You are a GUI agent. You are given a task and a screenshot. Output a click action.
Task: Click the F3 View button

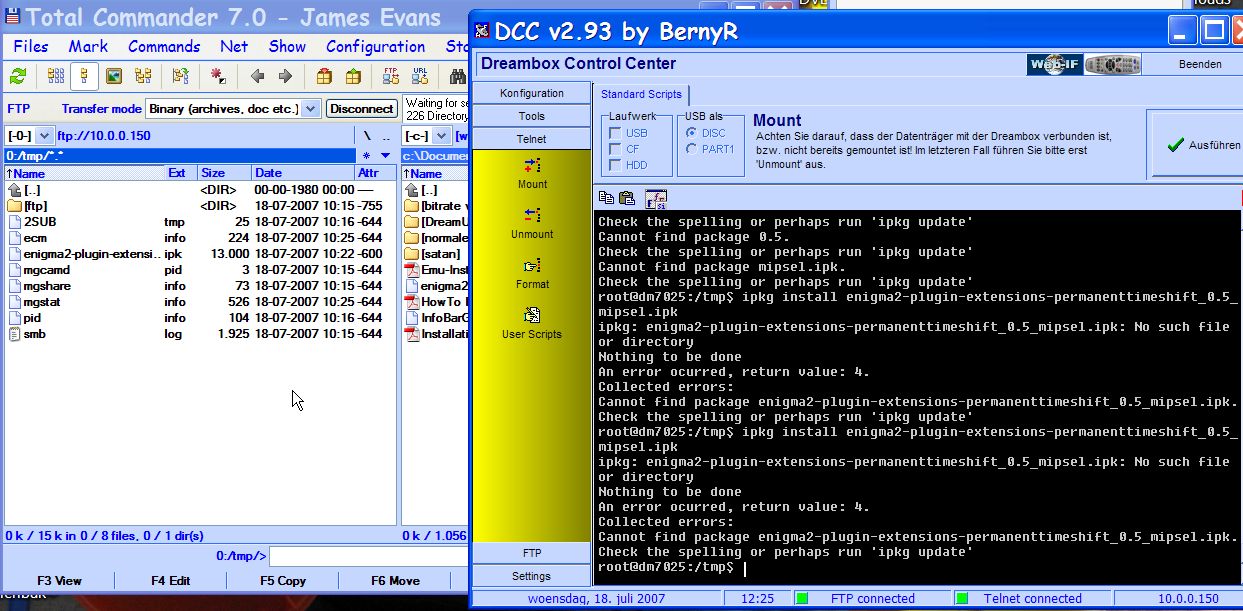(x=60, y=581)
